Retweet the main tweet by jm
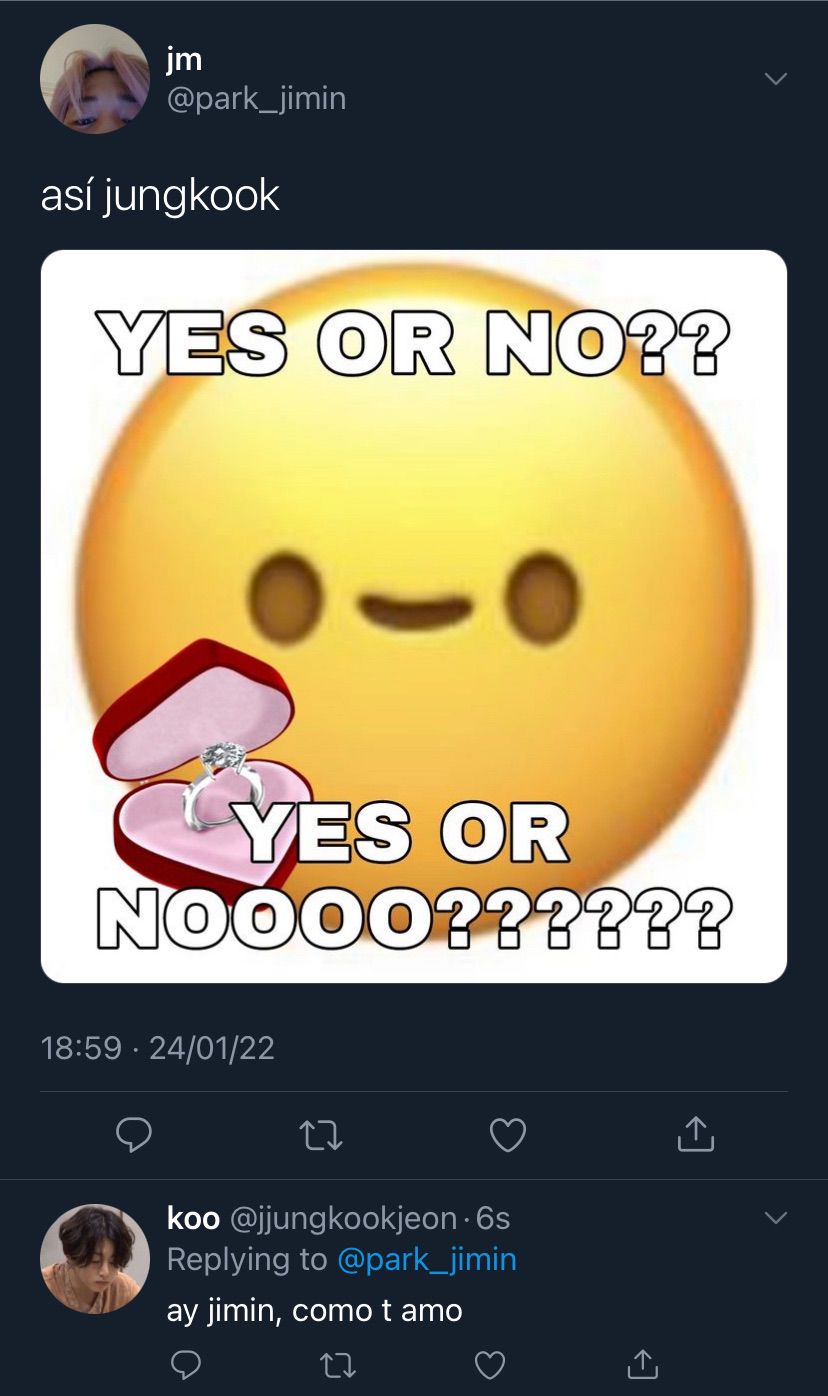The height and width of the screenshot is (1396, 828). point(321,1135)
